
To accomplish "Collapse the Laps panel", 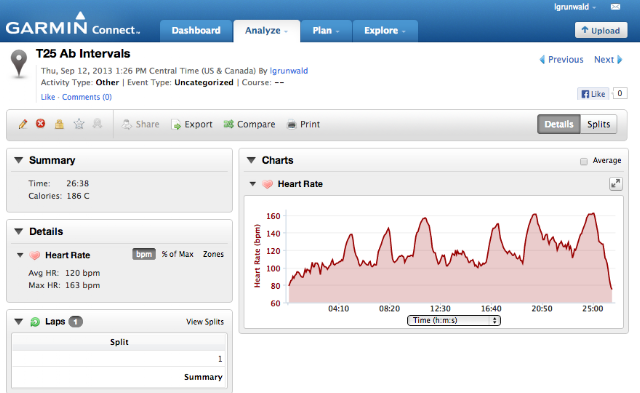I will coord(18,322).
